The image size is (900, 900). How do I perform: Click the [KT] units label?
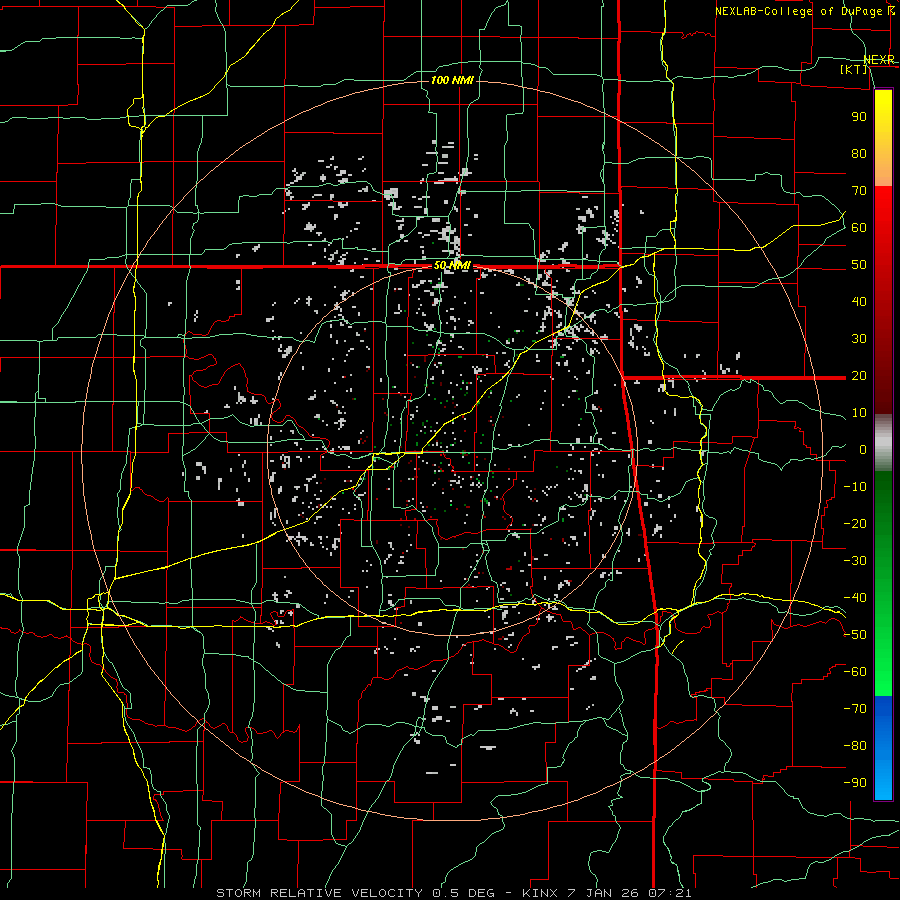[854, 69]
